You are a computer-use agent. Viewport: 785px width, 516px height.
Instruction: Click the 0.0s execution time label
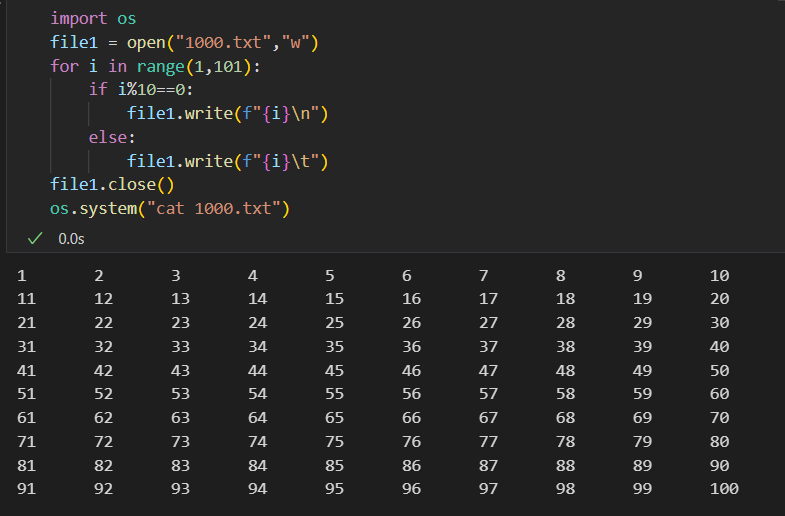pyautogui.click(x=71, y=238)
